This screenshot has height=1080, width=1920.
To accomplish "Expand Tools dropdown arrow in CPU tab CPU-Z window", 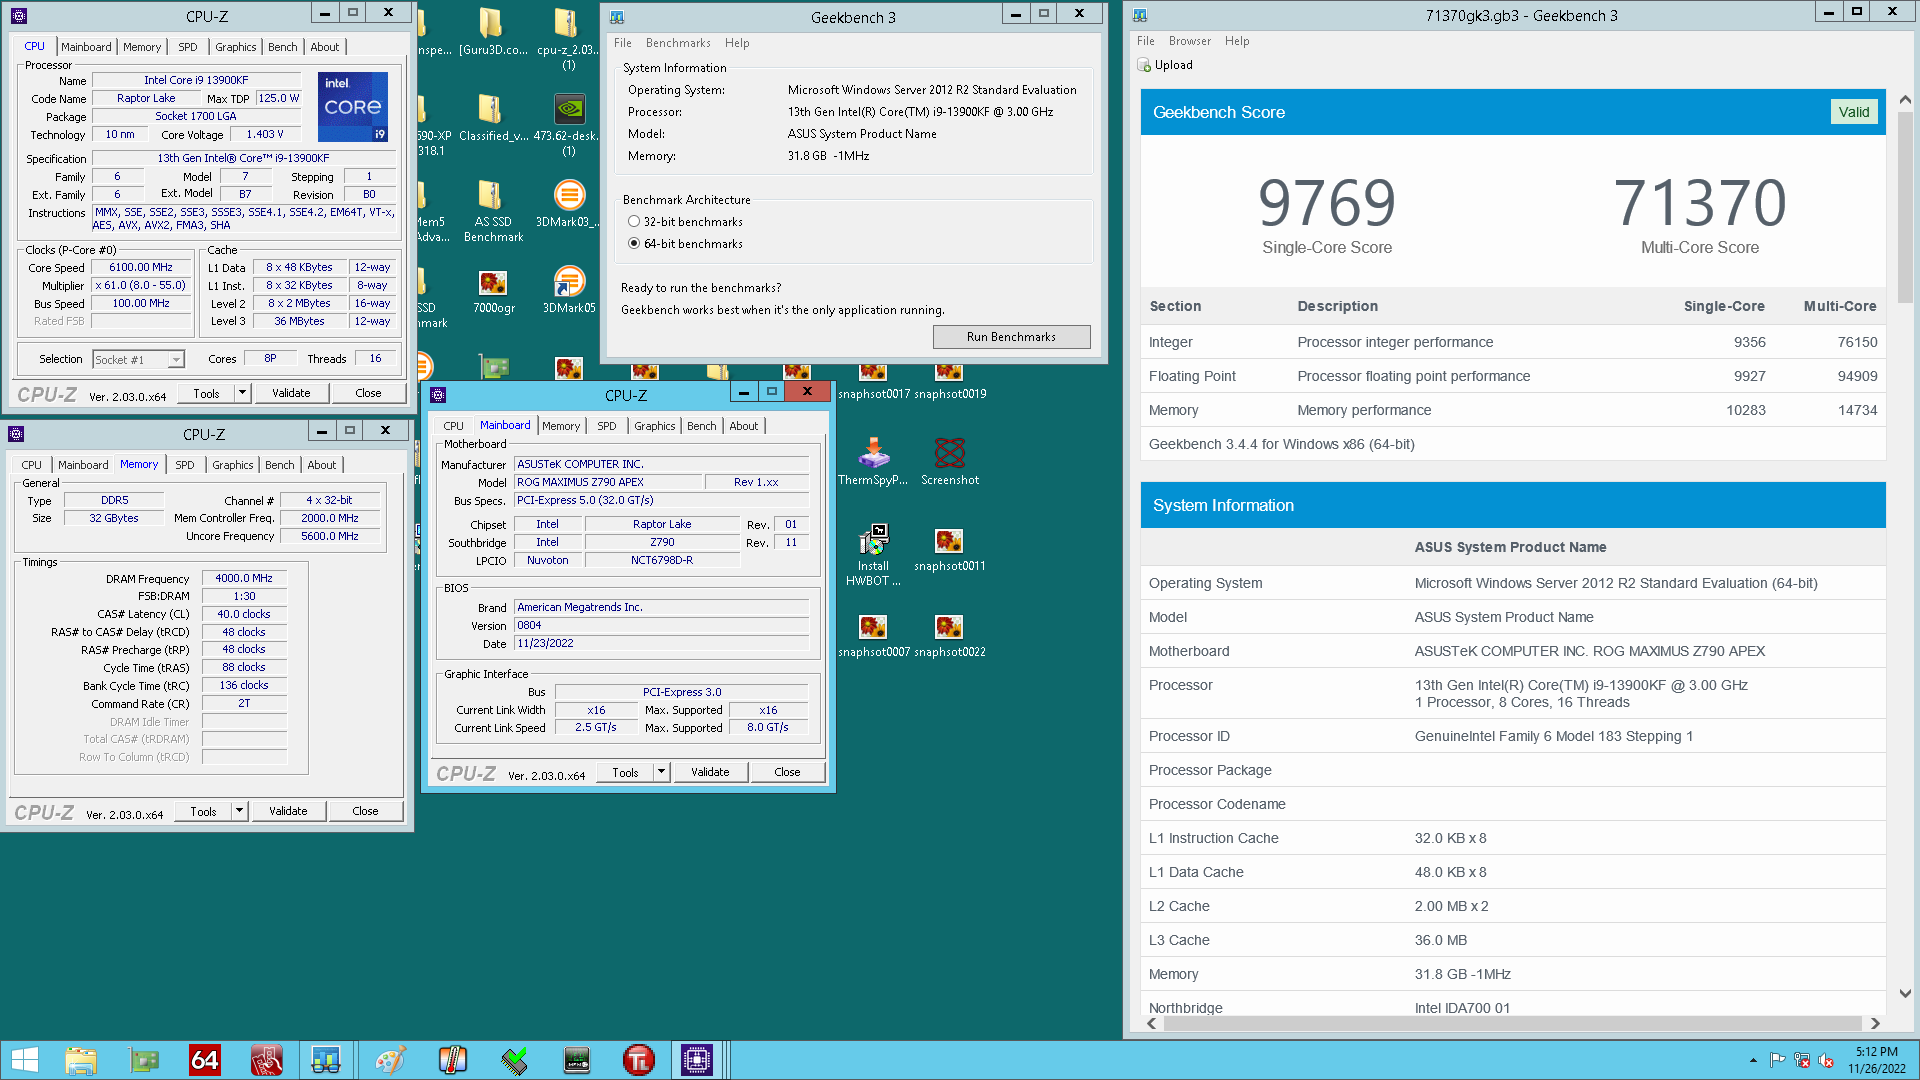I will point(242,393).
